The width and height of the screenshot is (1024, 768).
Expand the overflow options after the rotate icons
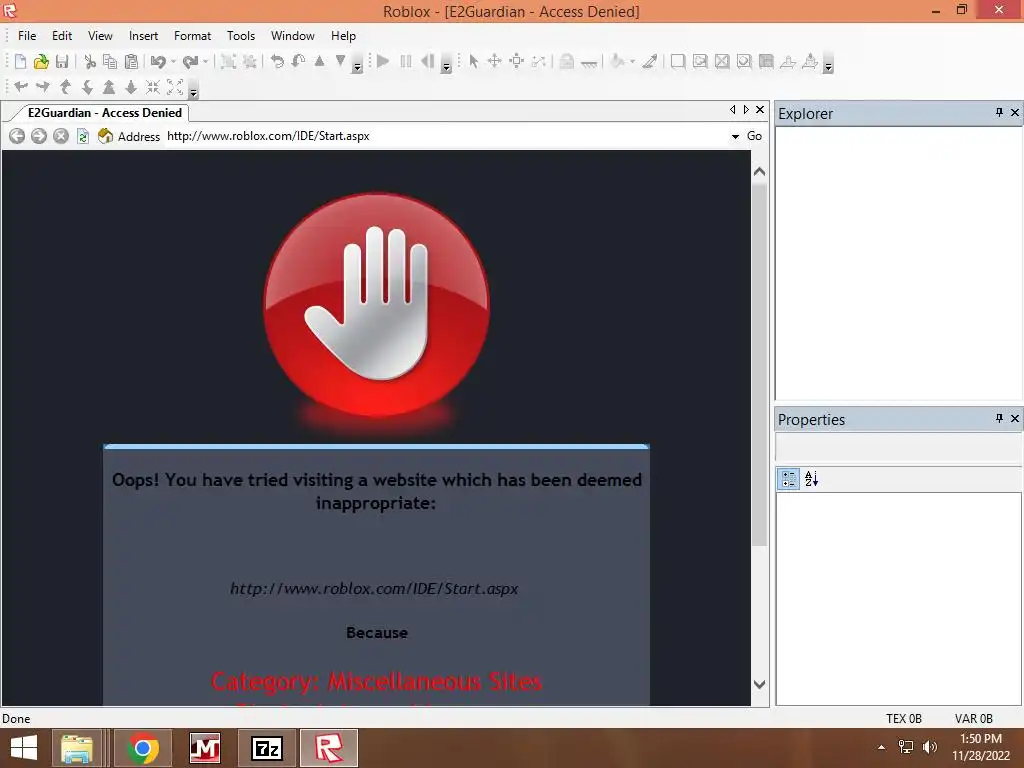click(x=357, y=66)
